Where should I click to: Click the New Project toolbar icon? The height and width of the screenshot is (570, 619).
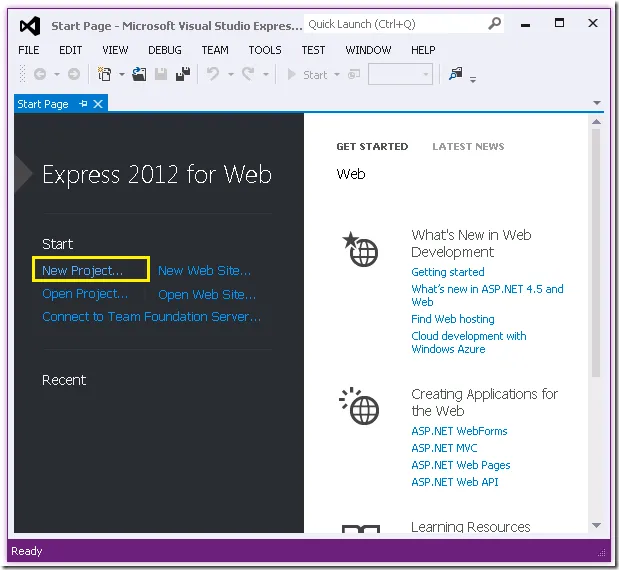(x=104, y=74)
